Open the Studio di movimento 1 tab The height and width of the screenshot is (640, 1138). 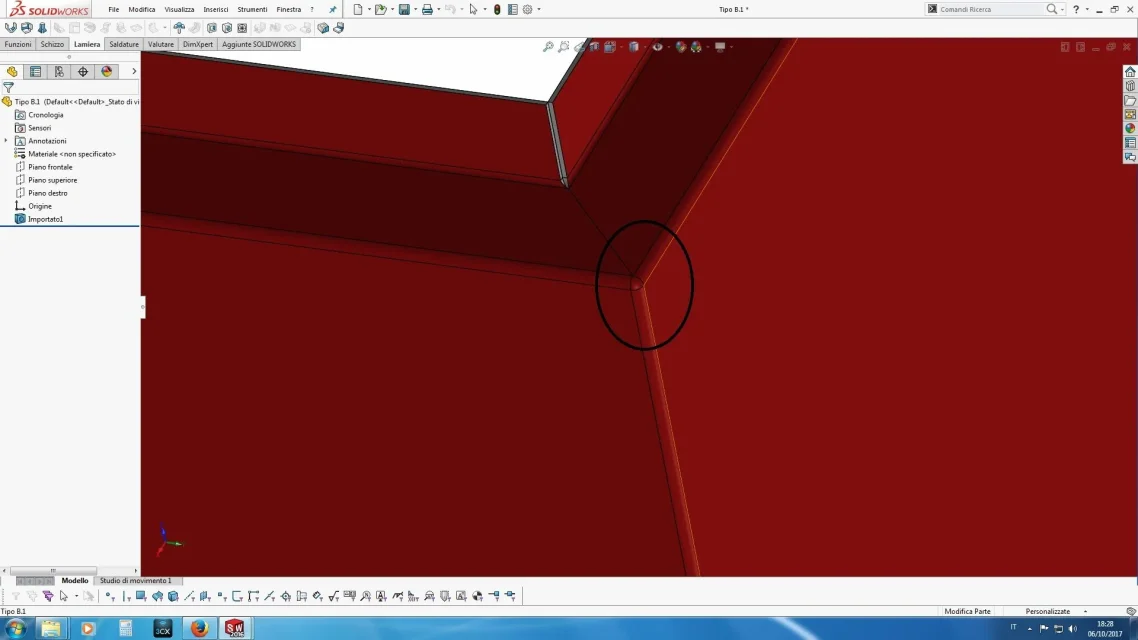[x=136, y=580]
